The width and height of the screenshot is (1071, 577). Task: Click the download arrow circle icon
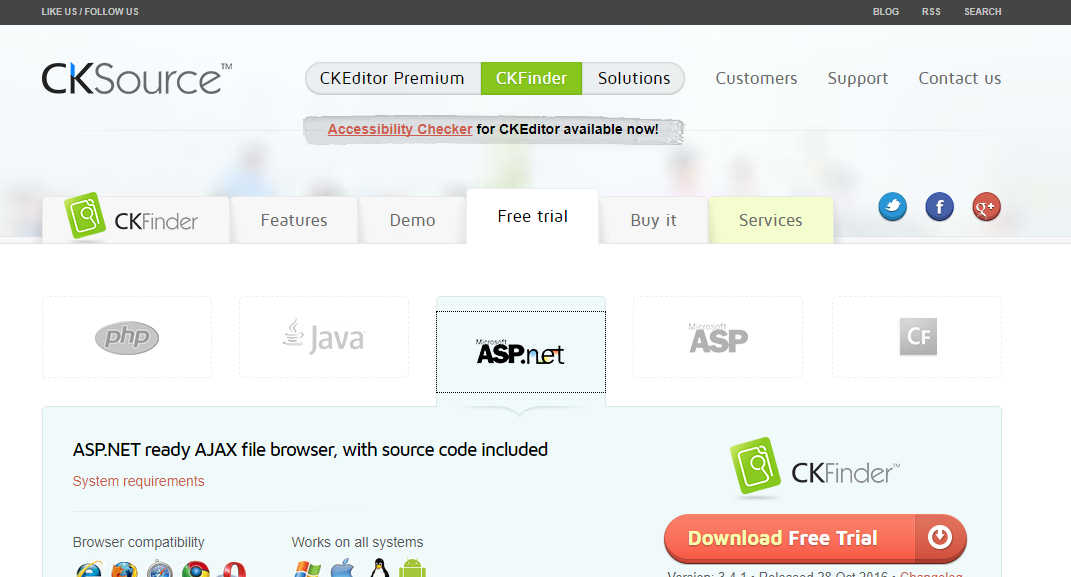click(940, 537)
